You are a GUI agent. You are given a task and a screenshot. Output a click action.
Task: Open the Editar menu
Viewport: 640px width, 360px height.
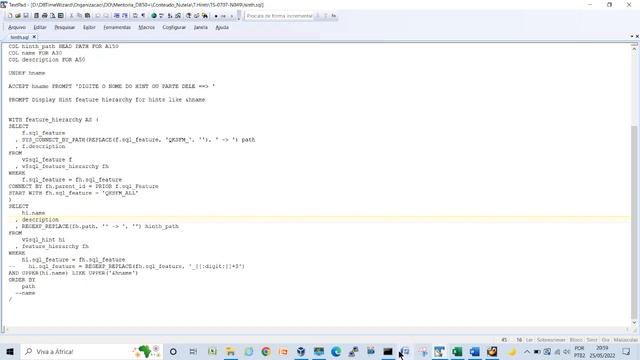pyautogui.click(x=40, y=27)
